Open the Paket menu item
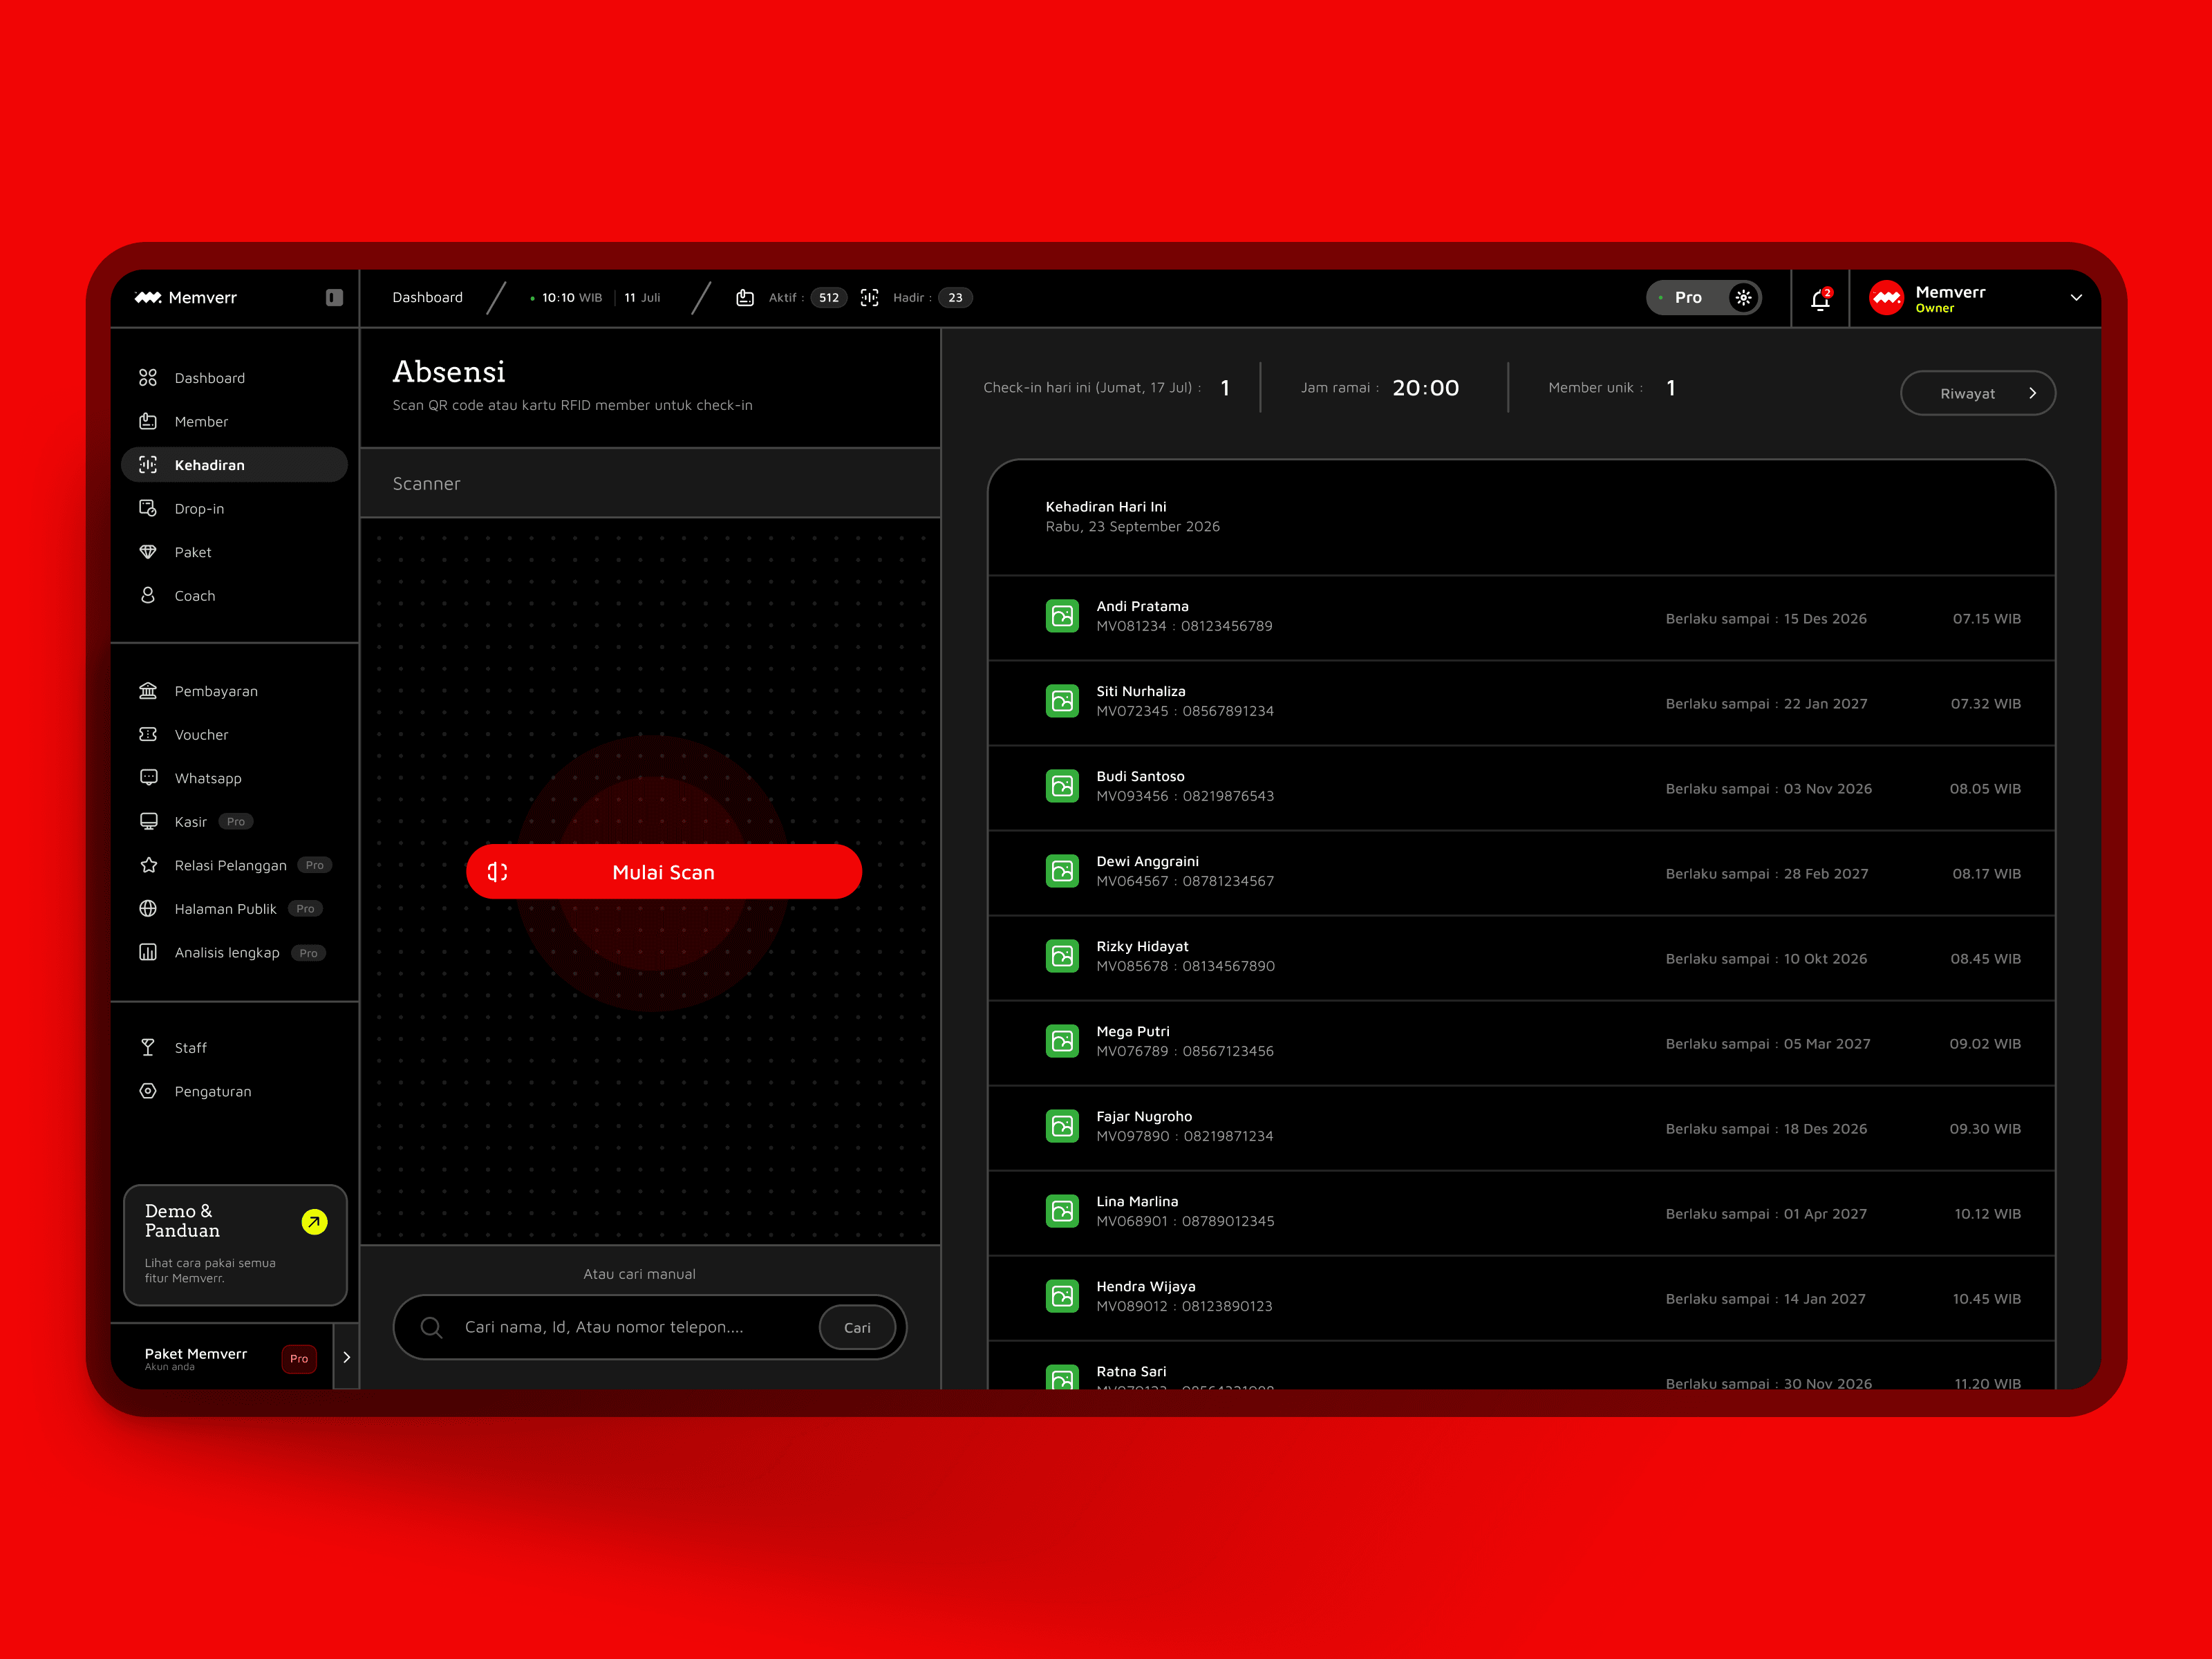The width and height of the screenshot is (2212, 1659). coord(234,552)
